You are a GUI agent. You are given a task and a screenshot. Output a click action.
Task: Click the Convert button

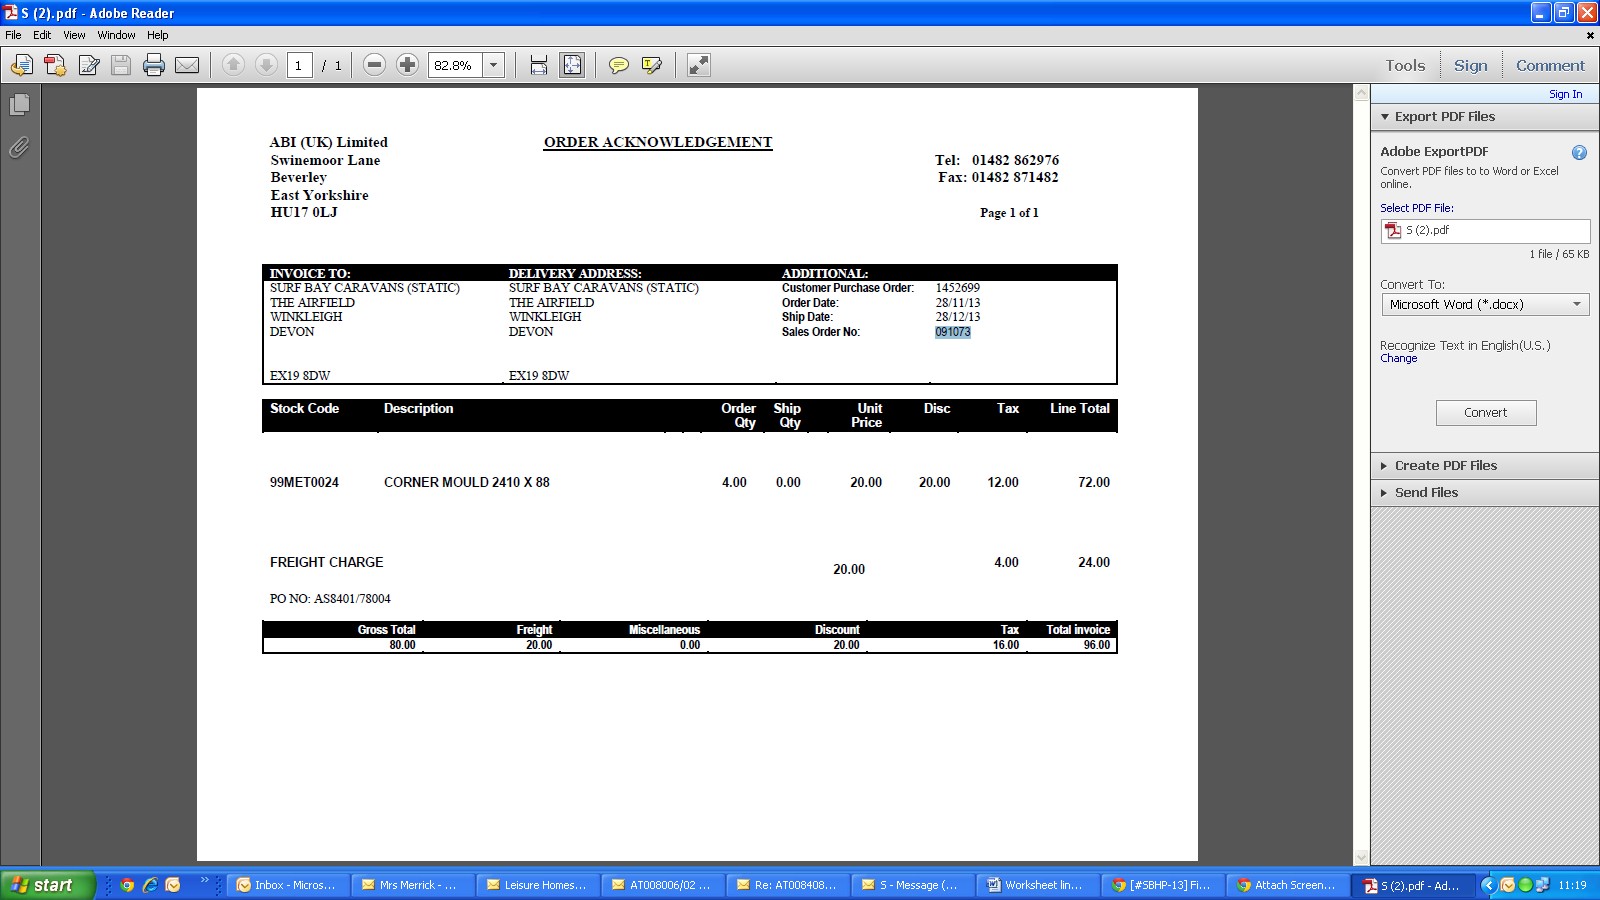click(1486, 413)
